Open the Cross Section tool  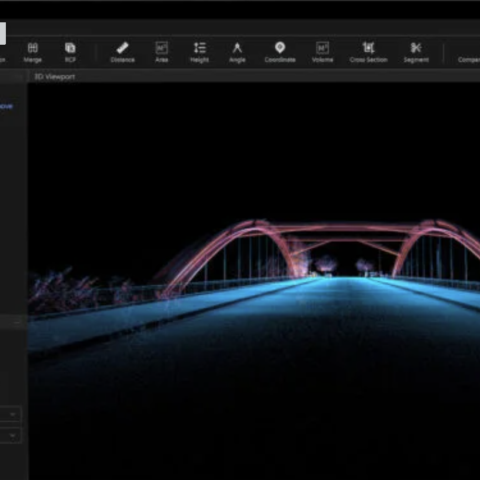pyautogui.click(x=368, y=52)
